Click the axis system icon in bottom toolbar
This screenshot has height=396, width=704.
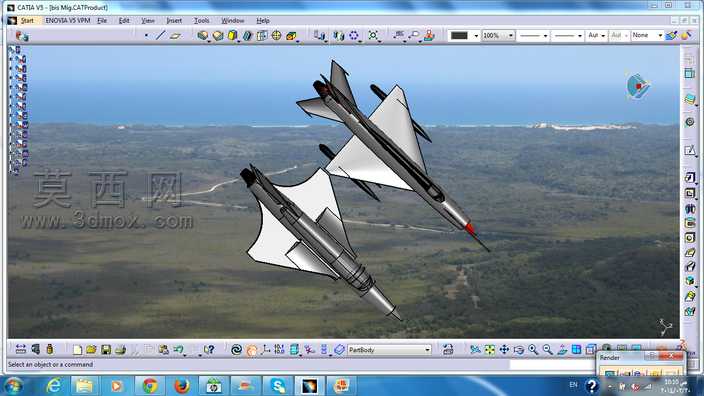point(265,350)
